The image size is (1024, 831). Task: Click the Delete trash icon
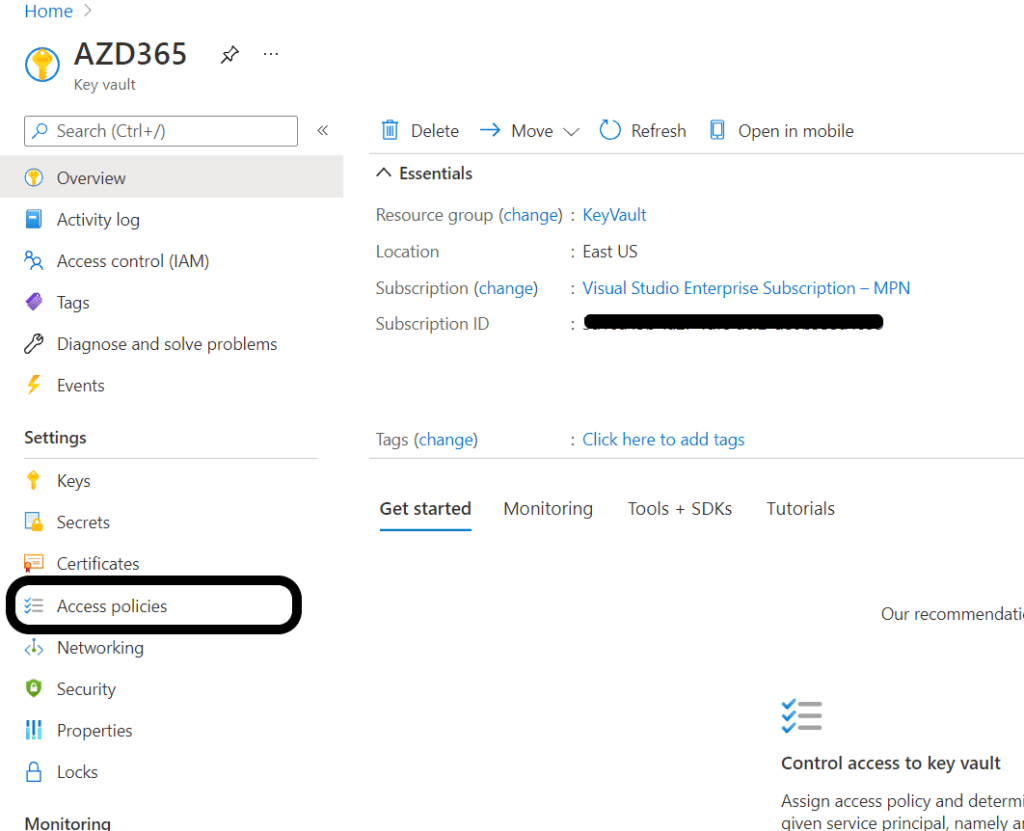(390, 131)
